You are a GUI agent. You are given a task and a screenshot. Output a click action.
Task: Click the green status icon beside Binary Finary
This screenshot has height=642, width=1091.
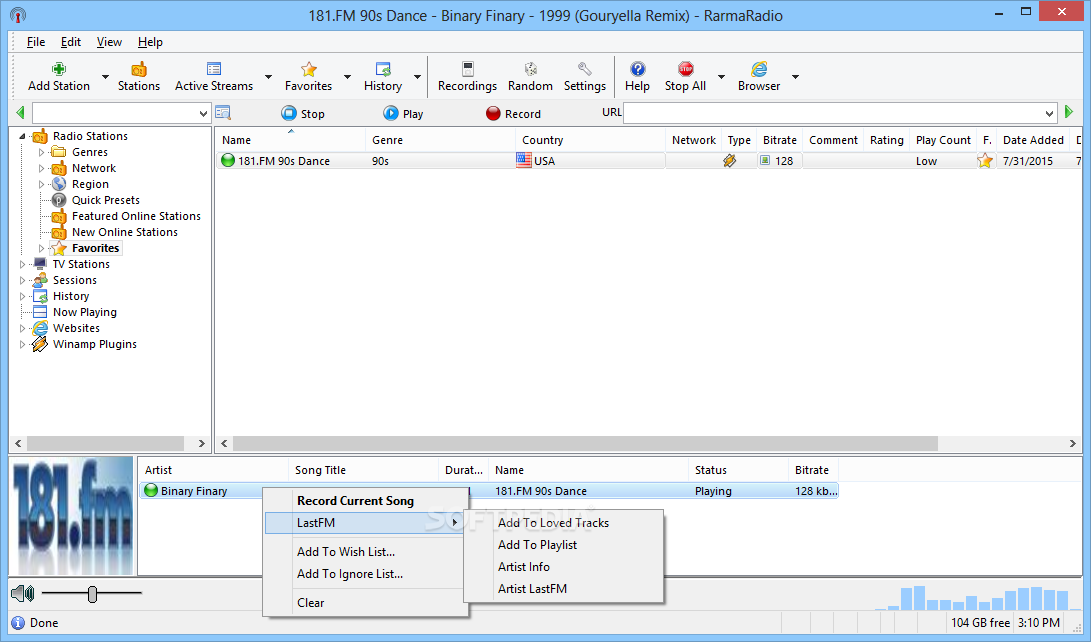pyautogui.click(x=151, y=490)
